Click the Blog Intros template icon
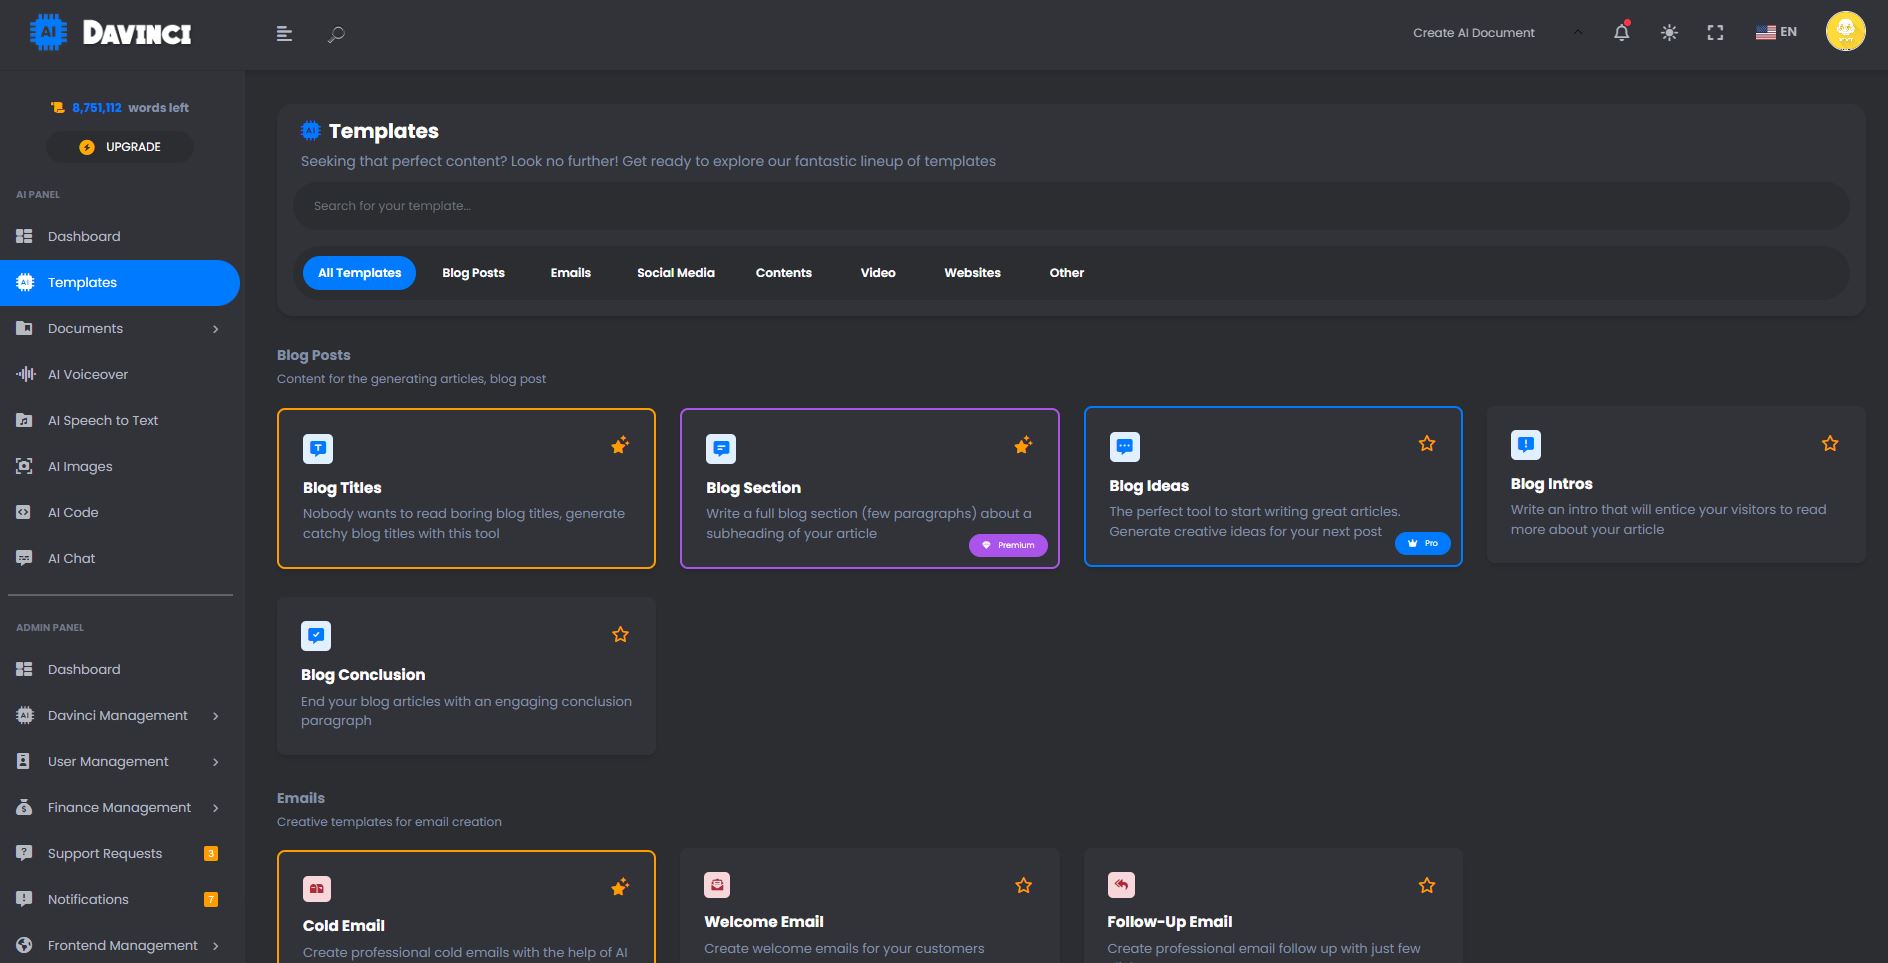The width and height of the screenshot is (1888, 963). (1526, 445)
